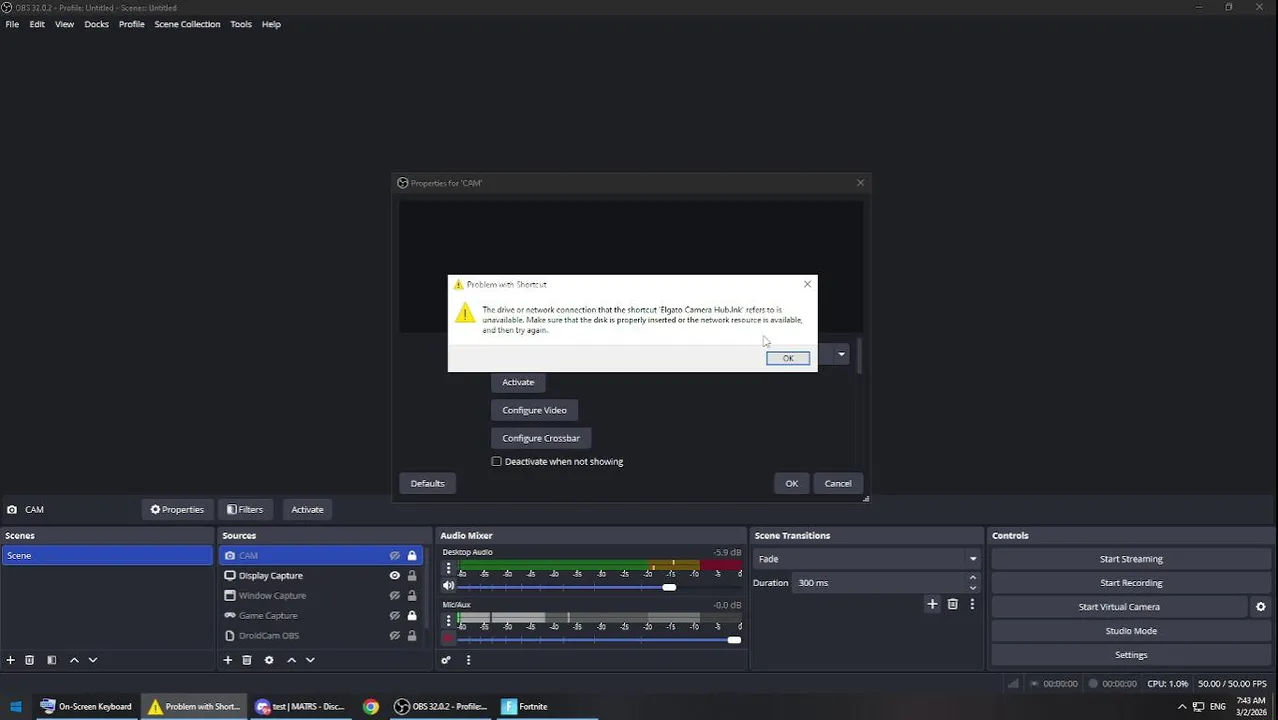Click Defaults in CAM properties

427,484
